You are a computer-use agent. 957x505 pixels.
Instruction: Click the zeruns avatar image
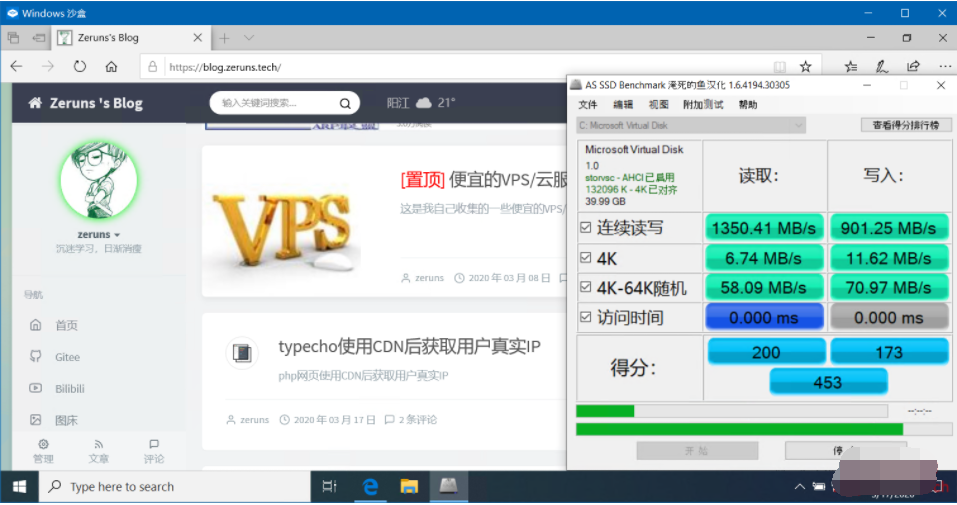pyautogui.click(x=99, y=180)
